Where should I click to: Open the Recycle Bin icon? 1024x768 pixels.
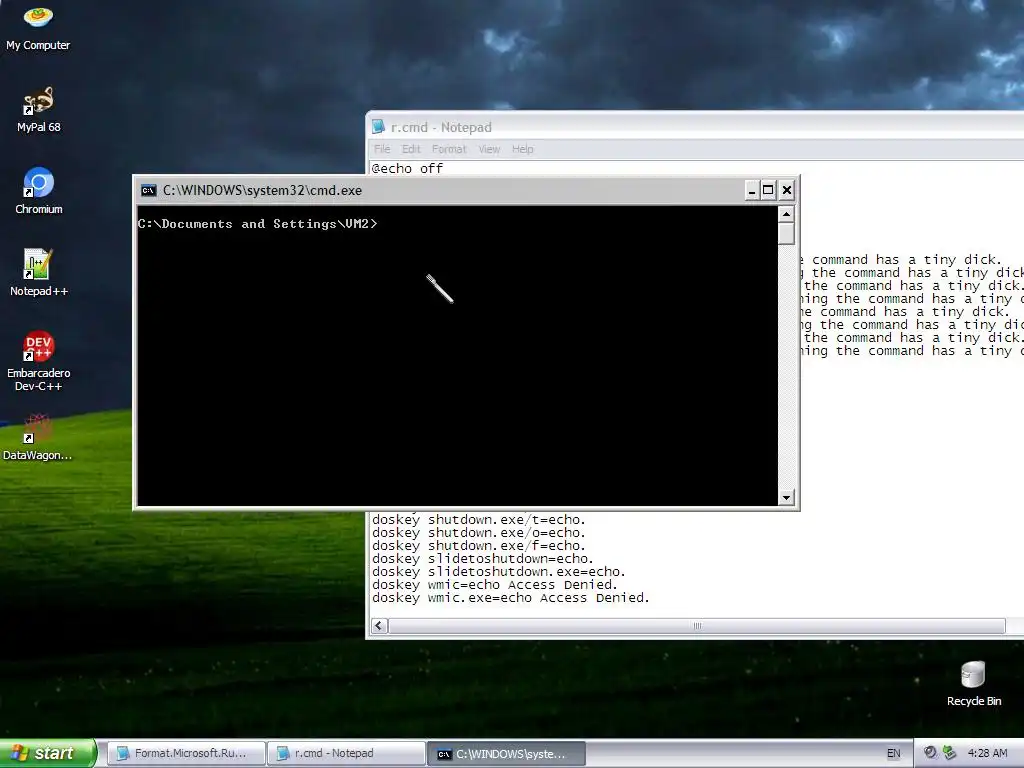pyautogui.click(x=974, y=683)
